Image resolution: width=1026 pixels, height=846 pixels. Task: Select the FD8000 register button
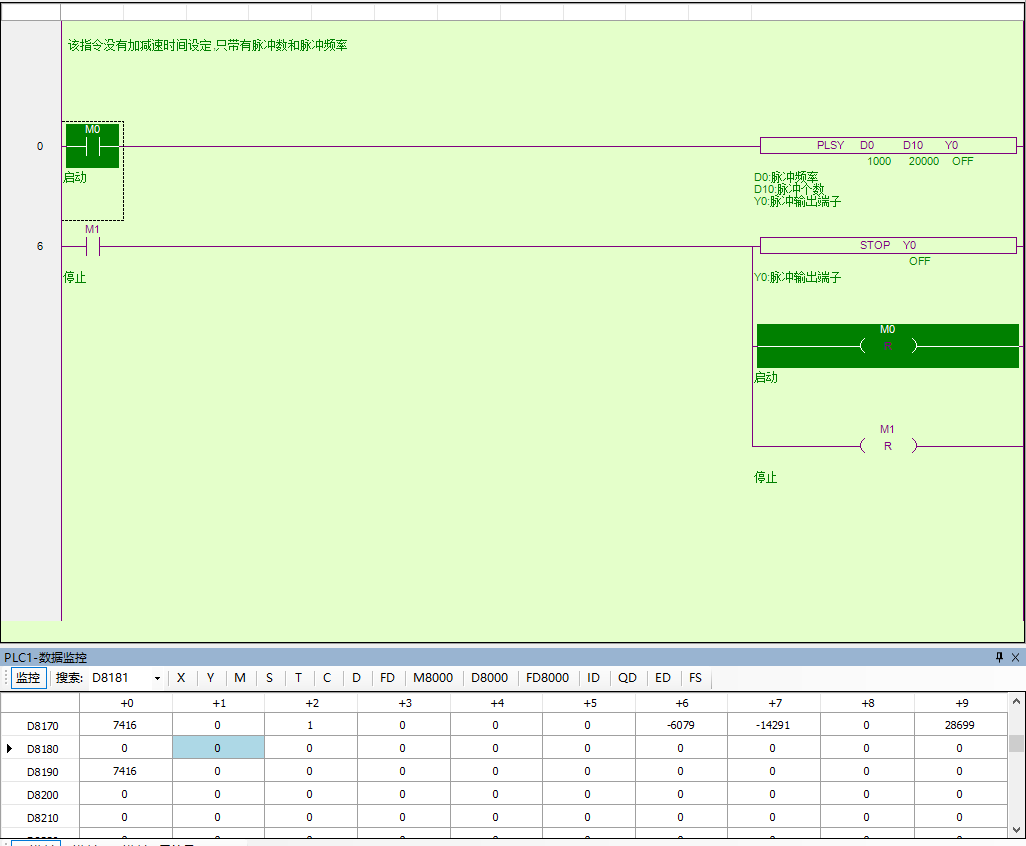pos(547,678)
